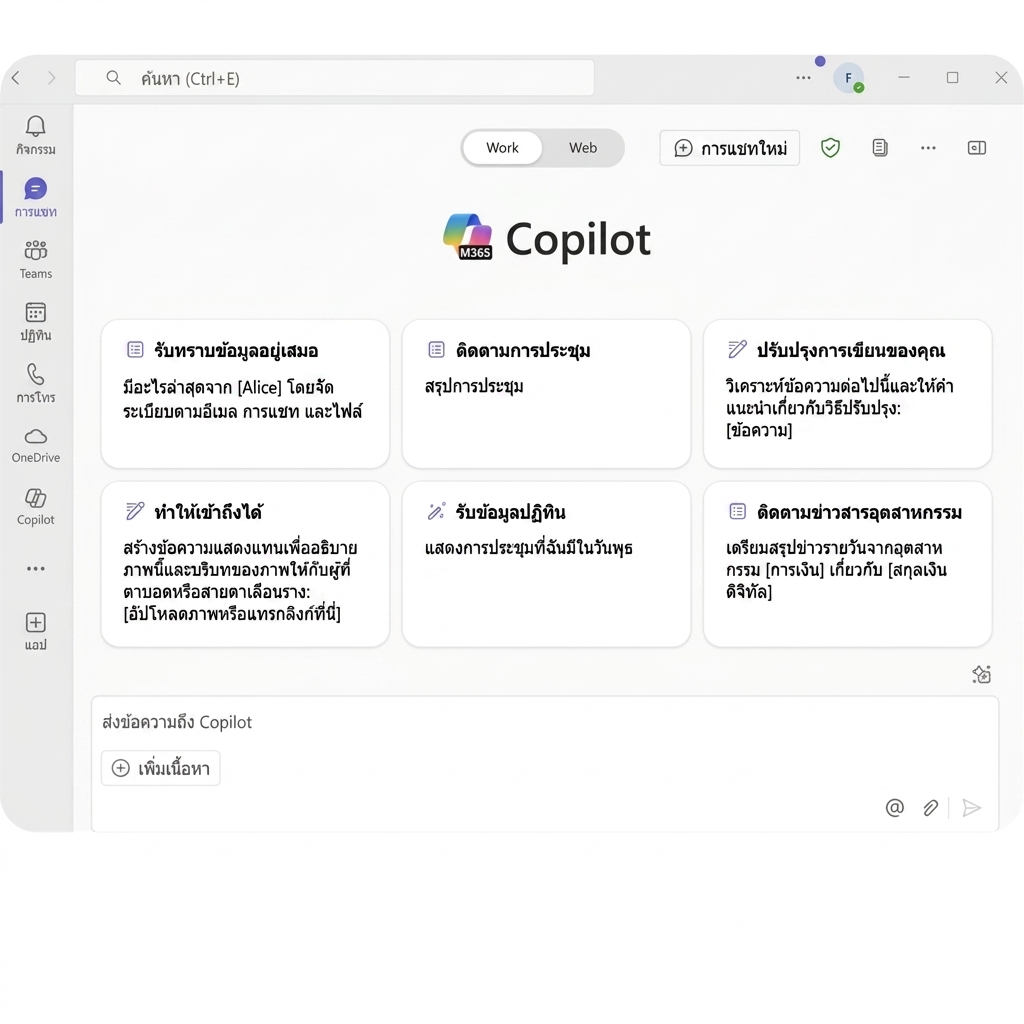Open the Chat icon in sidebar

pyautogui.click(x=36, y=197)
